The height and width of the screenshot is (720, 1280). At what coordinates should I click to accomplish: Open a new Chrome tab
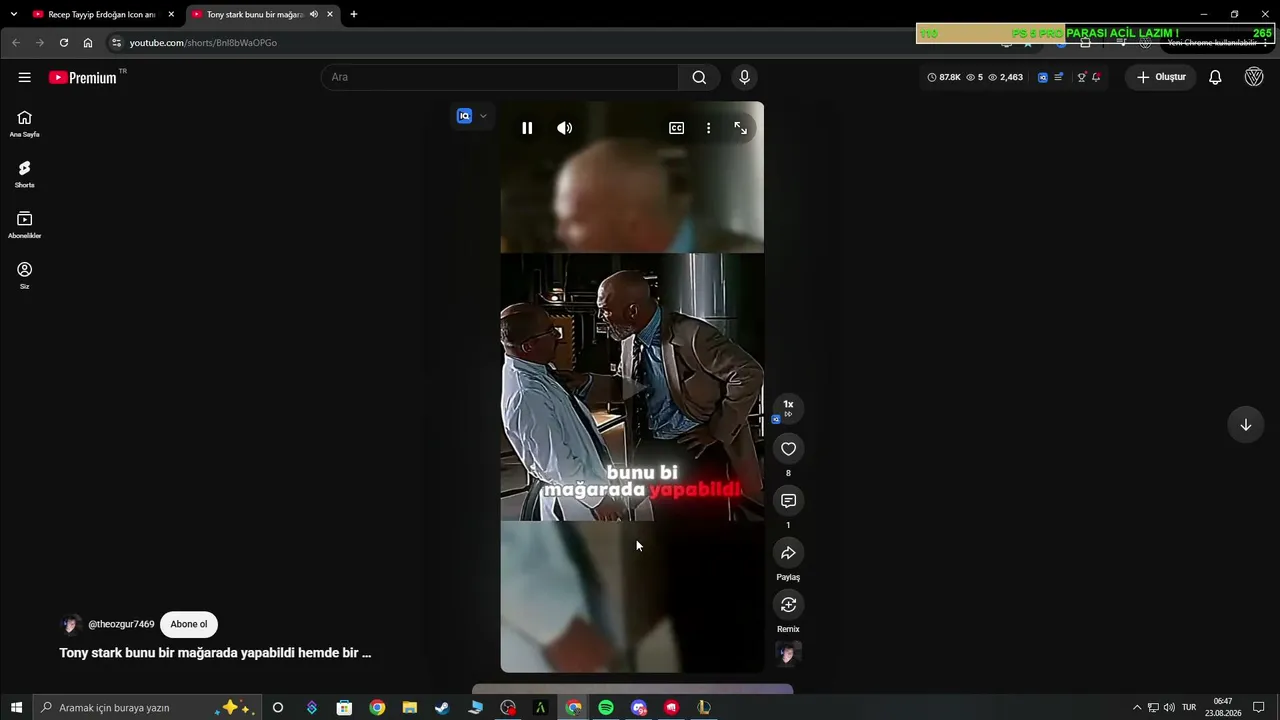353,14
